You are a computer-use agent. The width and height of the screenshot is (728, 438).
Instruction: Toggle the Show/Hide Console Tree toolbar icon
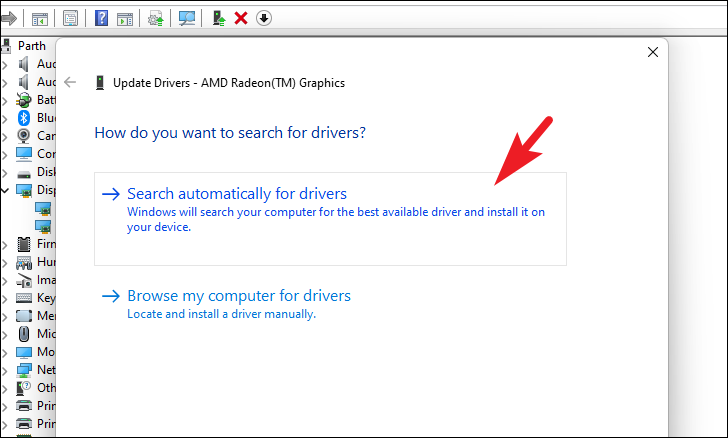40,19
